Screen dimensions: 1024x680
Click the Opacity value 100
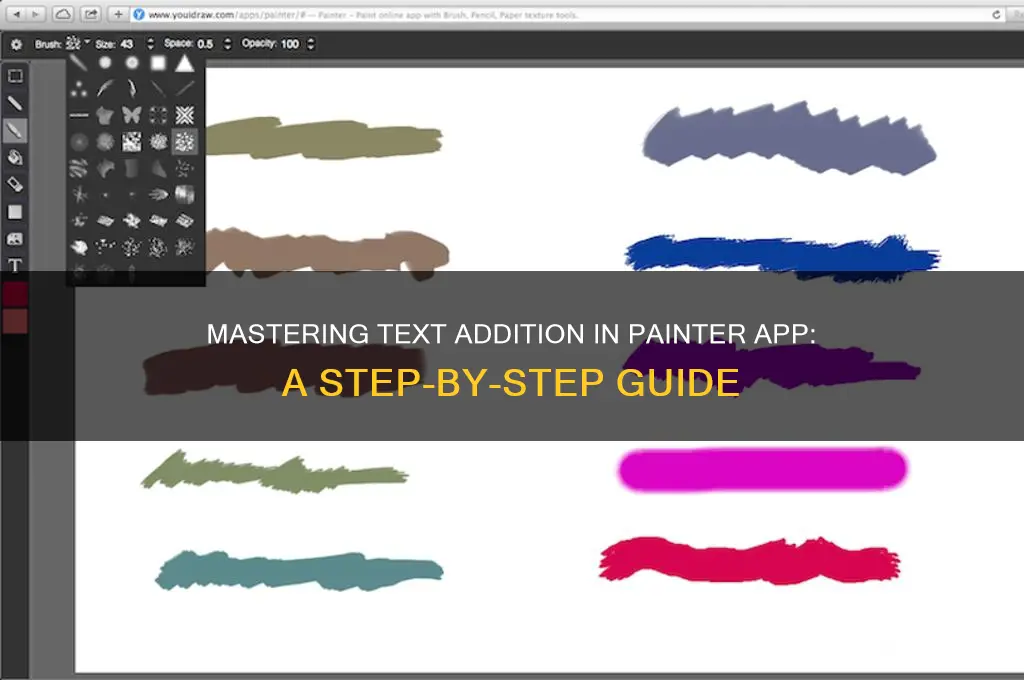[x=290, y=44]
